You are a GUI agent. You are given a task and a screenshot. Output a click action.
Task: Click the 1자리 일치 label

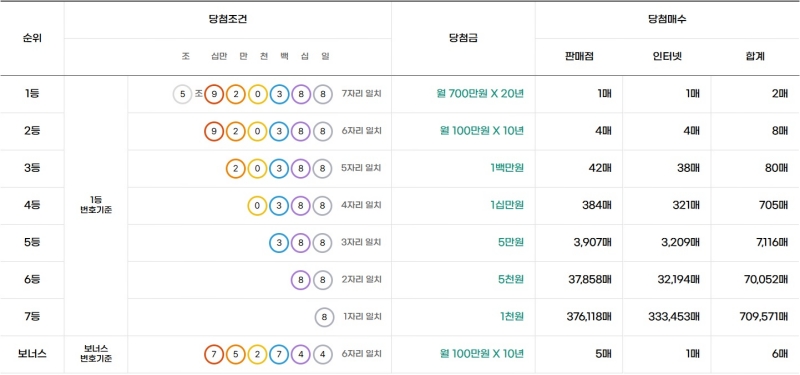pyautogui.click(x=362, y=316)
